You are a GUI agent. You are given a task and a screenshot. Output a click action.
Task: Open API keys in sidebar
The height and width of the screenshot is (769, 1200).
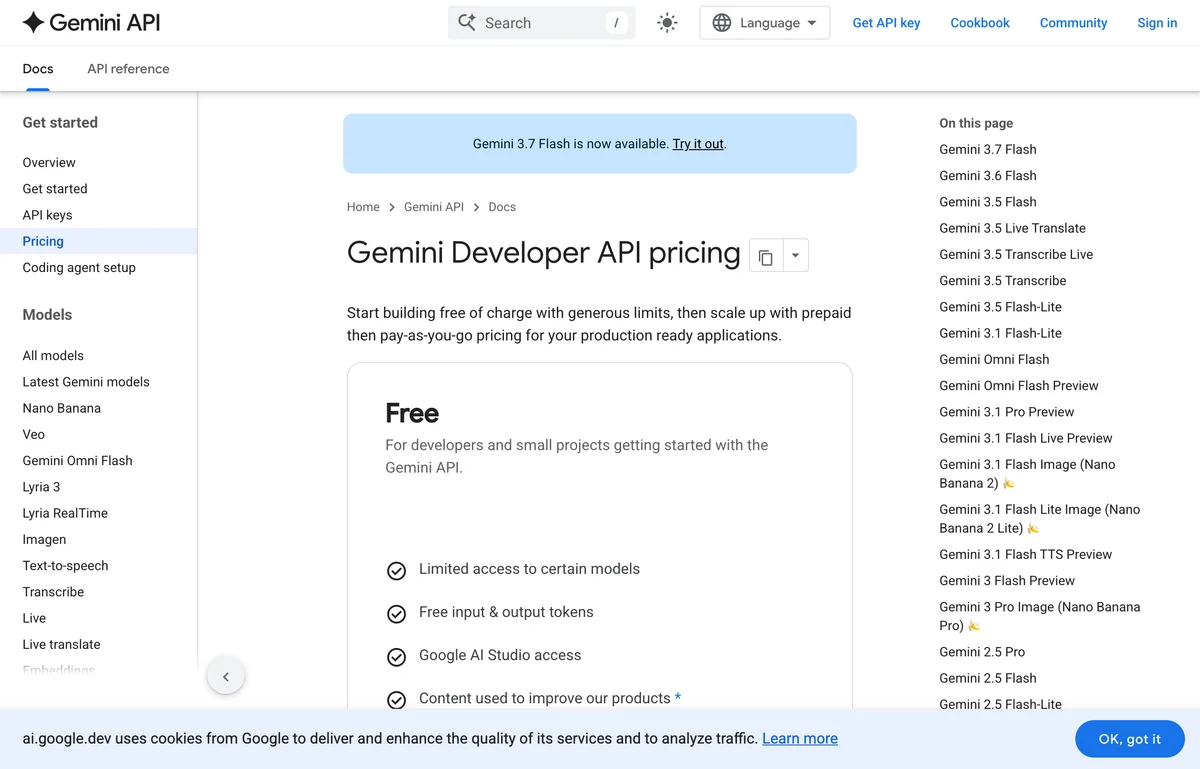(x=47, y=215)
